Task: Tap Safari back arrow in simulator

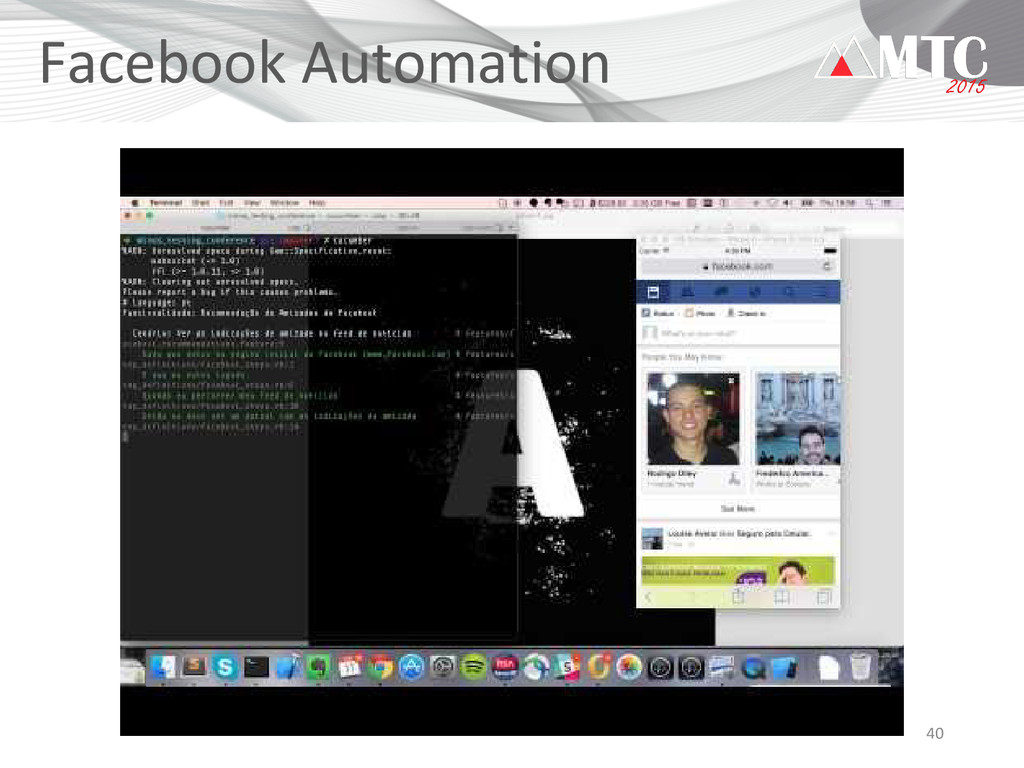Action: 648,597
